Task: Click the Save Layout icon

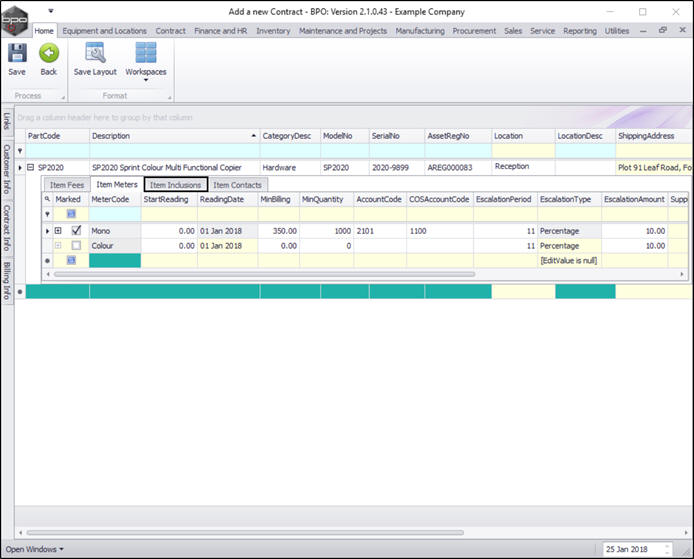Action: (95, 53)
